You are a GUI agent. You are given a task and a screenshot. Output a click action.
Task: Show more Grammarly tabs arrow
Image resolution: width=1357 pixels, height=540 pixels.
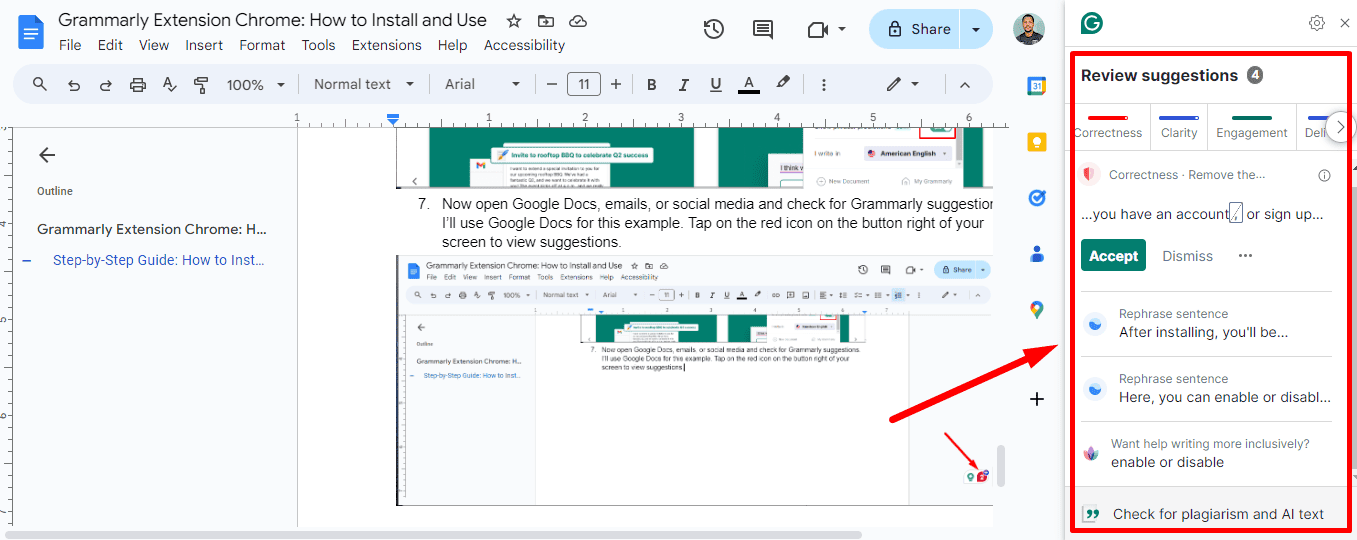(x=1341, y=127)
